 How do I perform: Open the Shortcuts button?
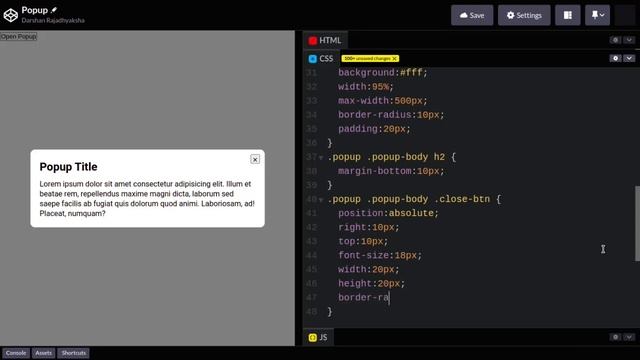click(x=73, y=353)
